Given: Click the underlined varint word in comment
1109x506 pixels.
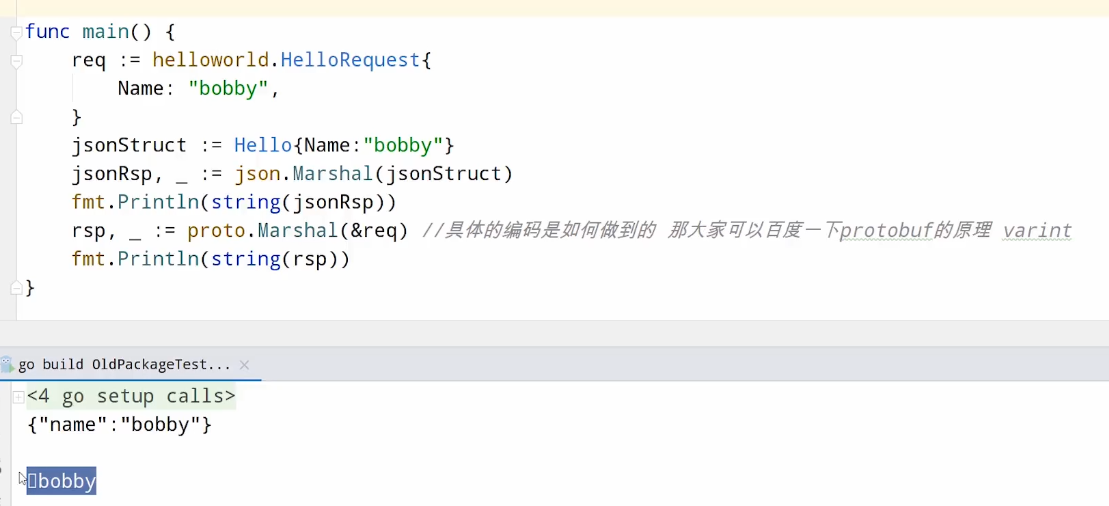Looking at the screenshot, I should coord(1038,231).
